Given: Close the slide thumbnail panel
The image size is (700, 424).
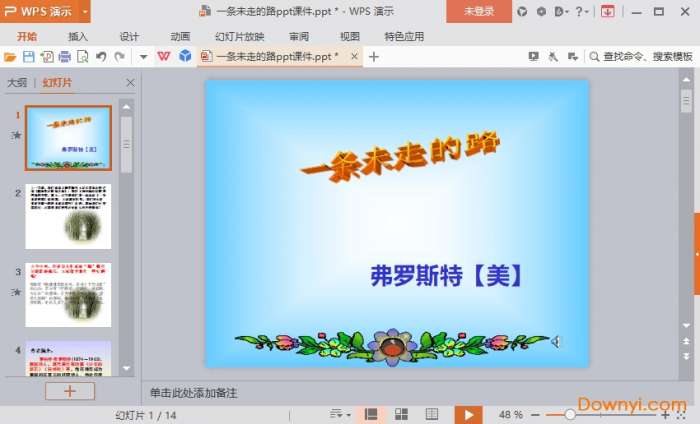Looking at the screenshot, I should (130, 83).
